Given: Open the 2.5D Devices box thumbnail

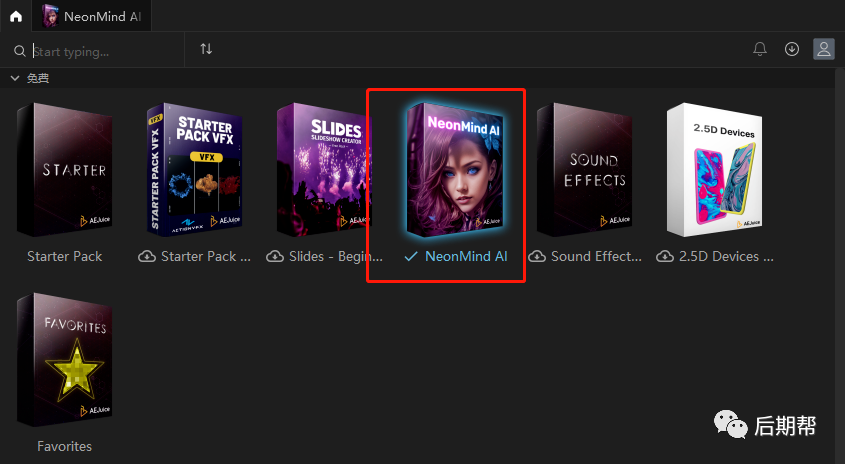Looking at the screenshot, I should (715, 170).
